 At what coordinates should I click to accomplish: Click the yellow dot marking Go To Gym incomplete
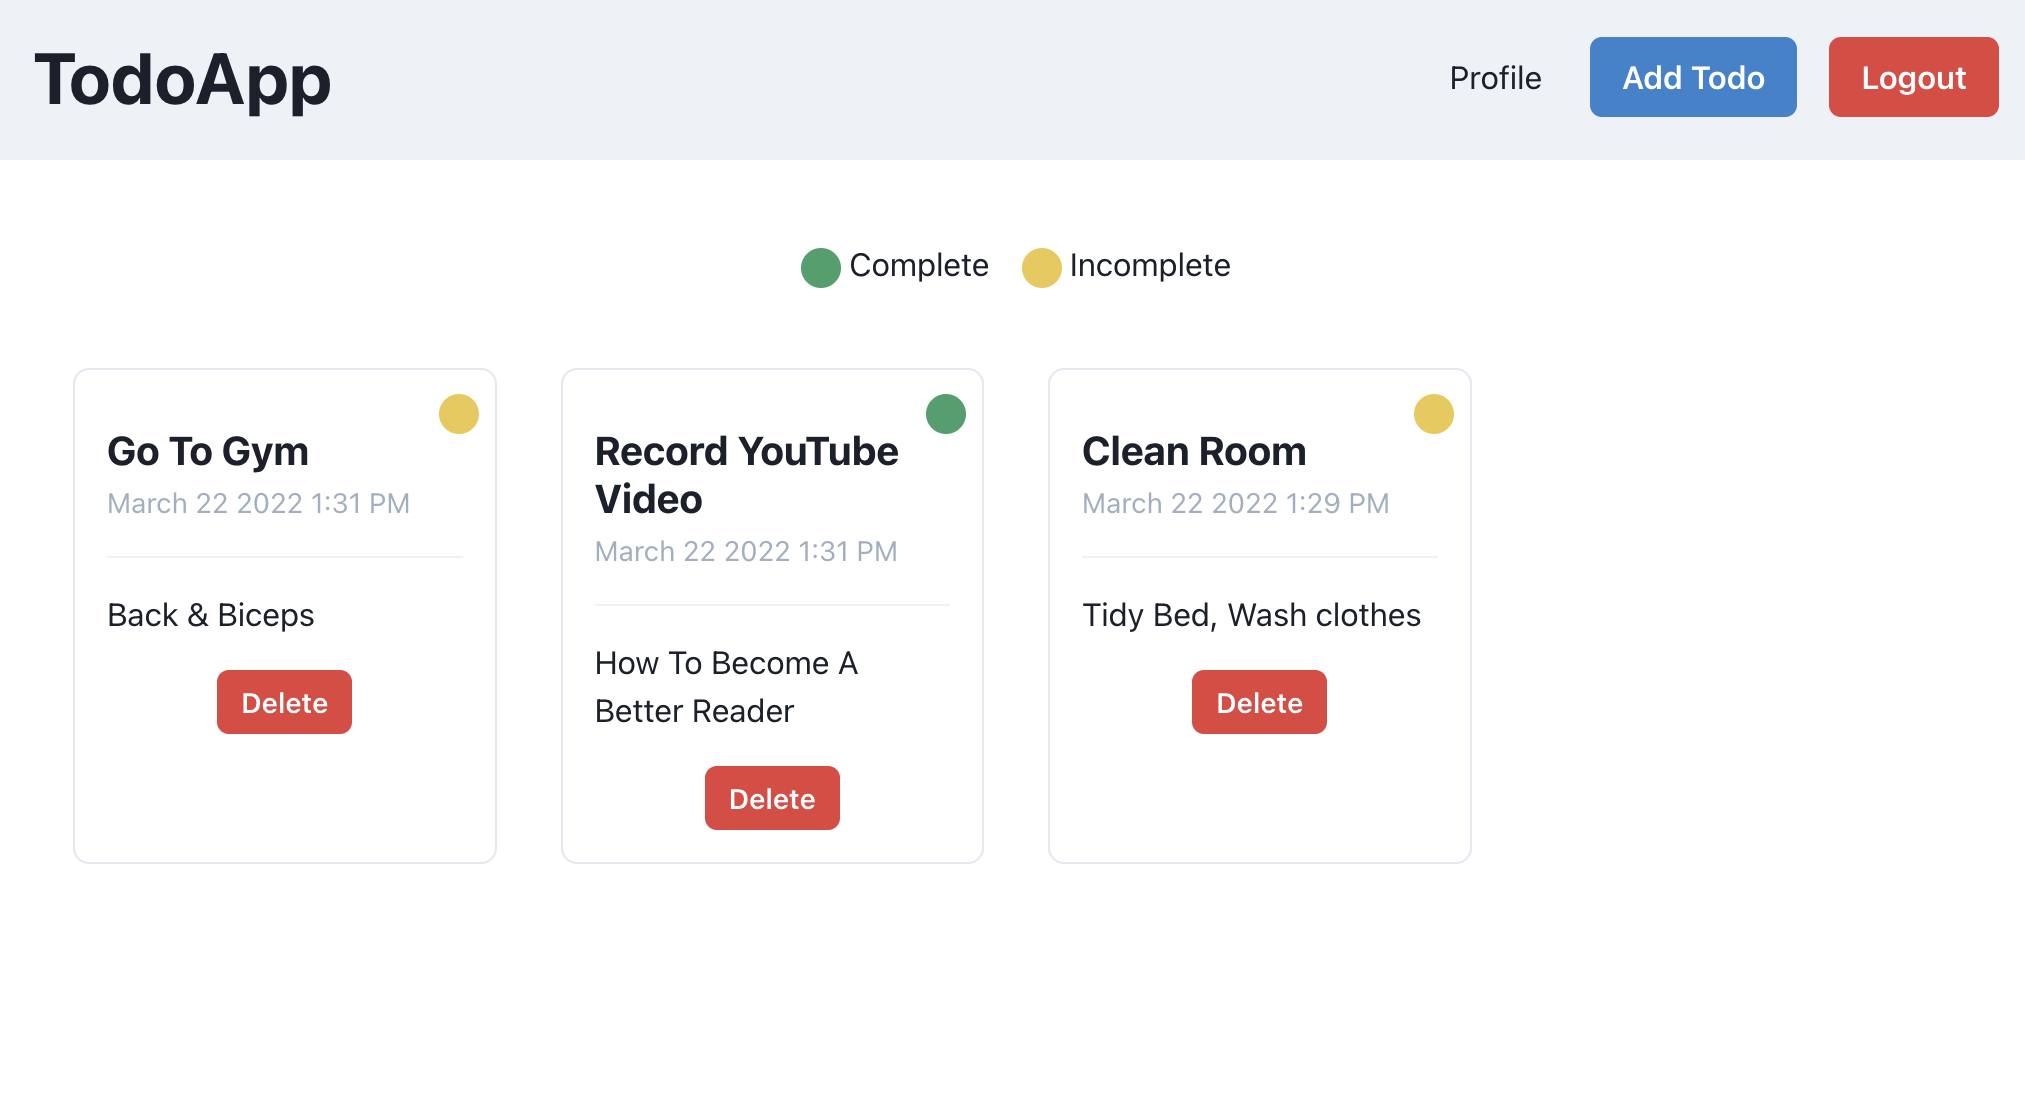point(459,414)
